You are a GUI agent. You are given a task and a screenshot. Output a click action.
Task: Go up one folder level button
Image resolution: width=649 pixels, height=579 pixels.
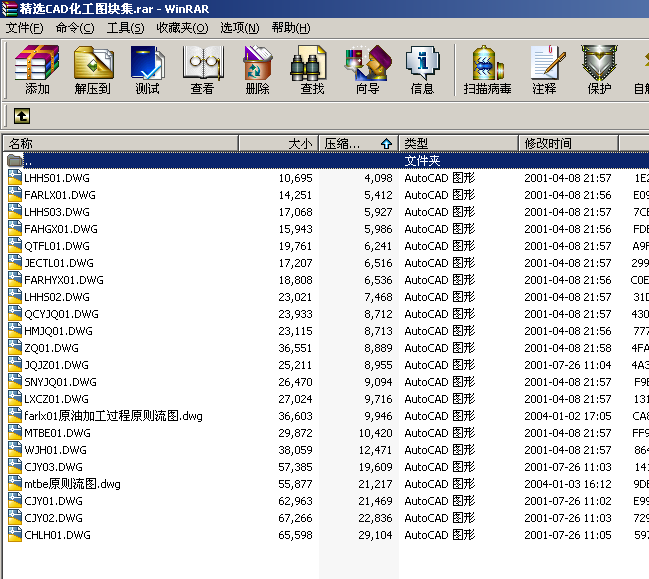(22, 116)
